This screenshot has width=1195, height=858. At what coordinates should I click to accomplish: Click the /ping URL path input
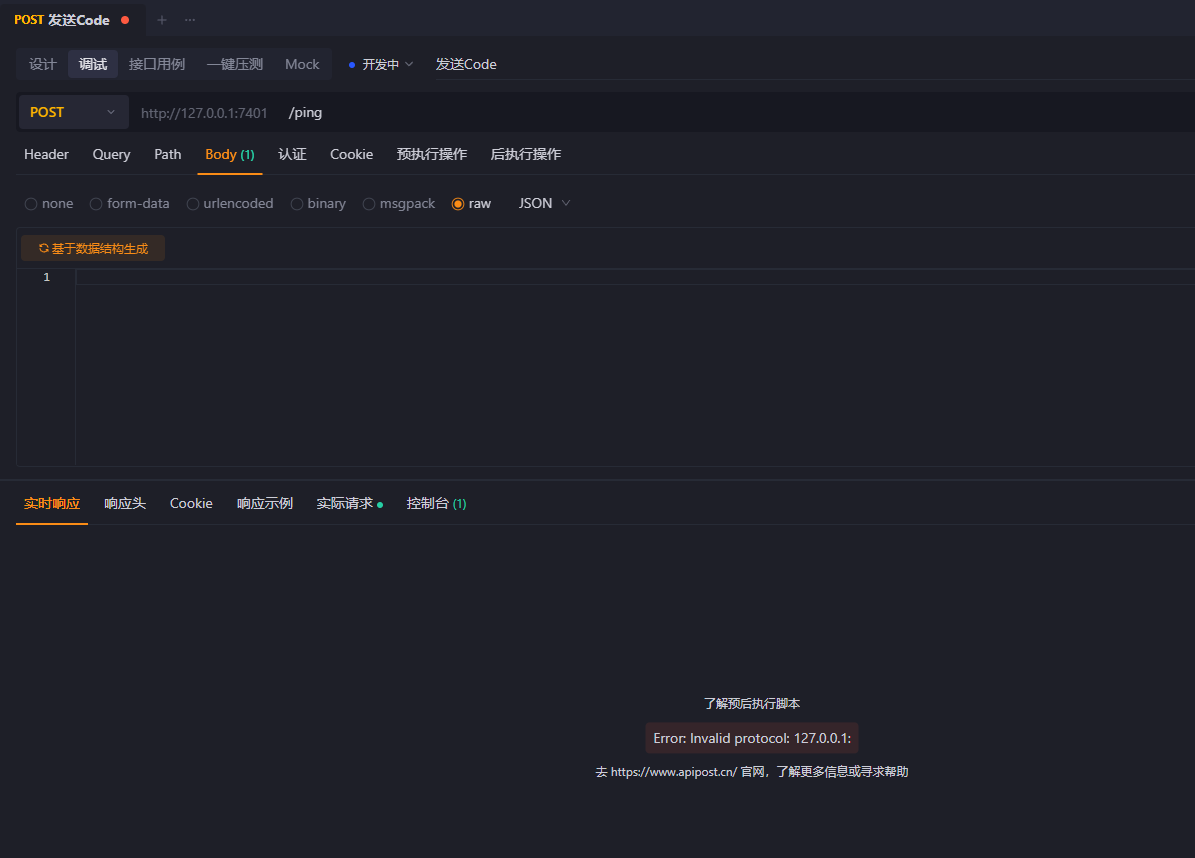tap(600, 112)
